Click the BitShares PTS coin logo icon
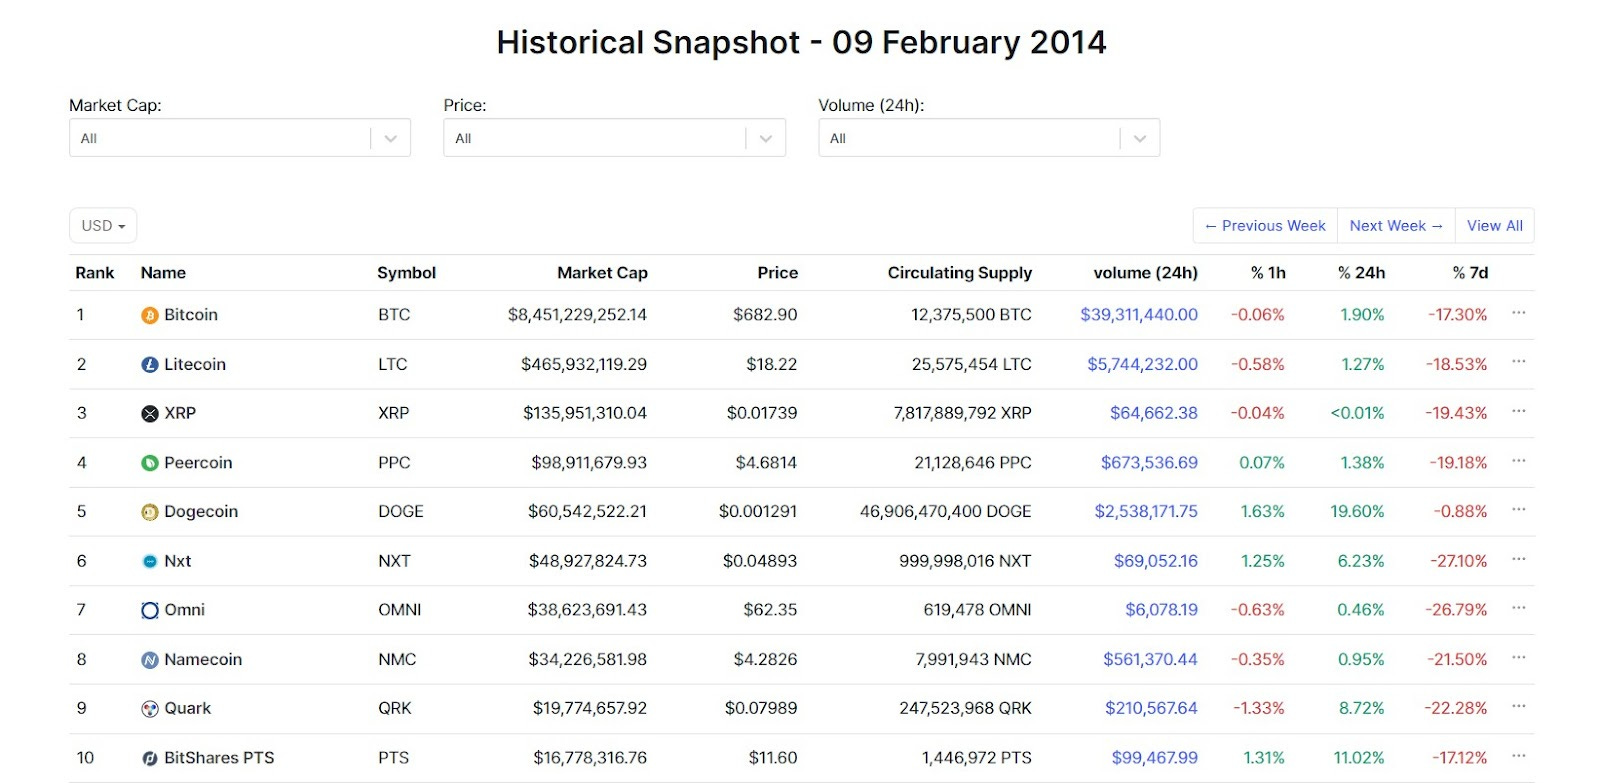 (150, 759)
